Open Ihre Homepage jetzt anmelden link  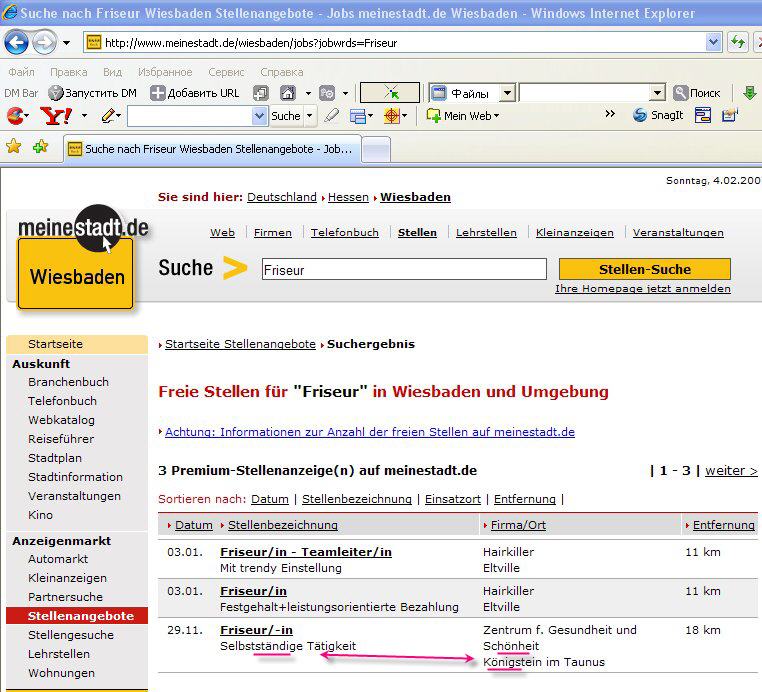(642, 289)
